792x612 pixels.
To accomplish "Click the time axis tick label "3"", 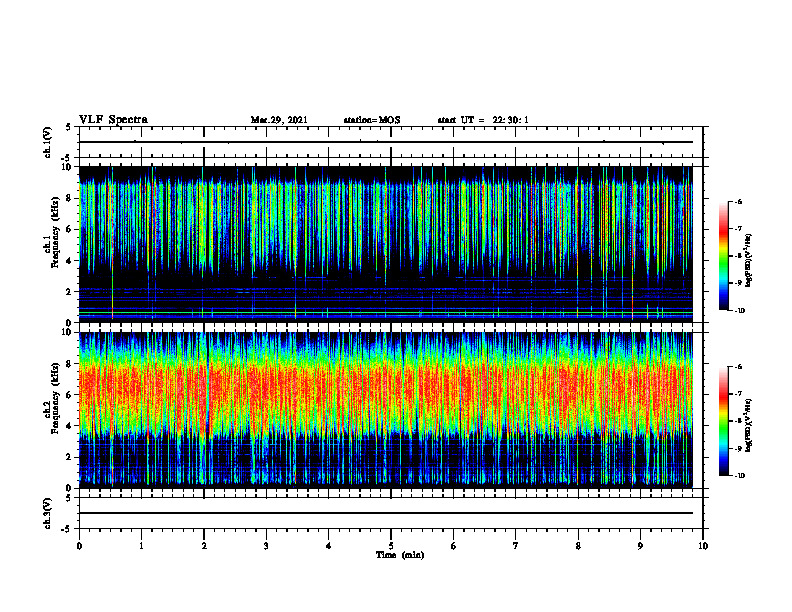I will (x=266, y=546).
